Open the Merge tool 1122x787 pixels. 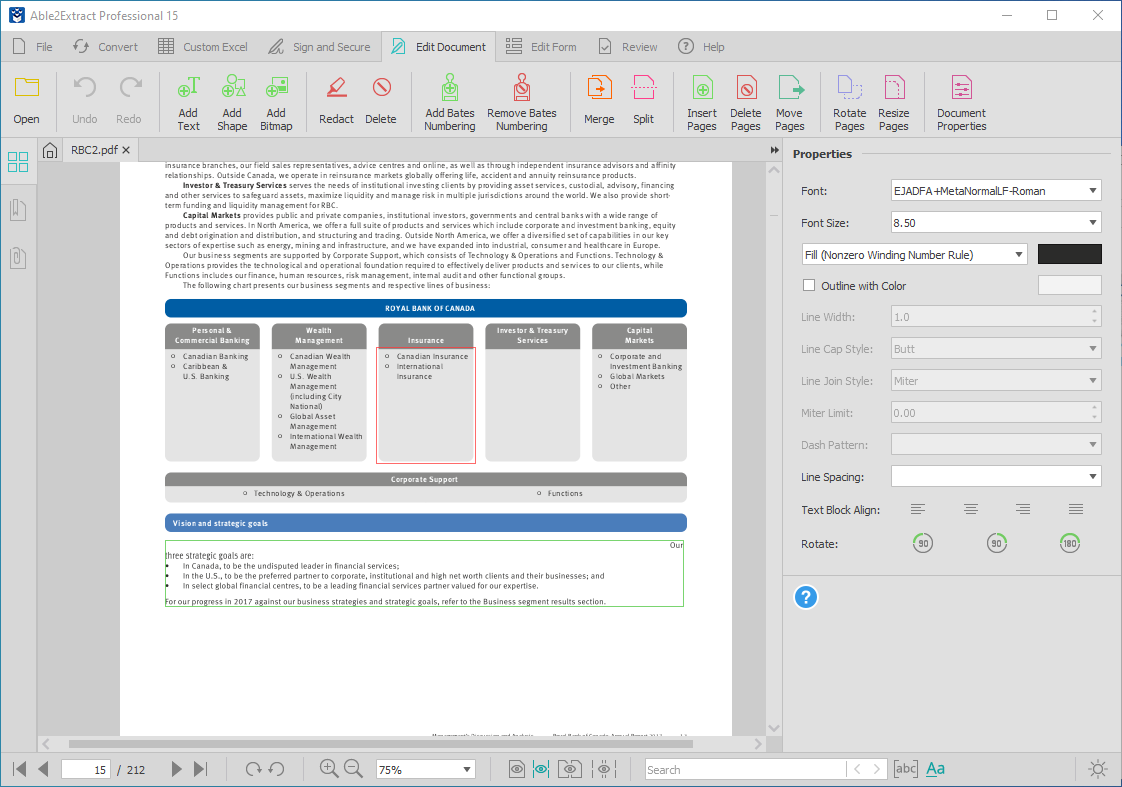click(598, 100)
